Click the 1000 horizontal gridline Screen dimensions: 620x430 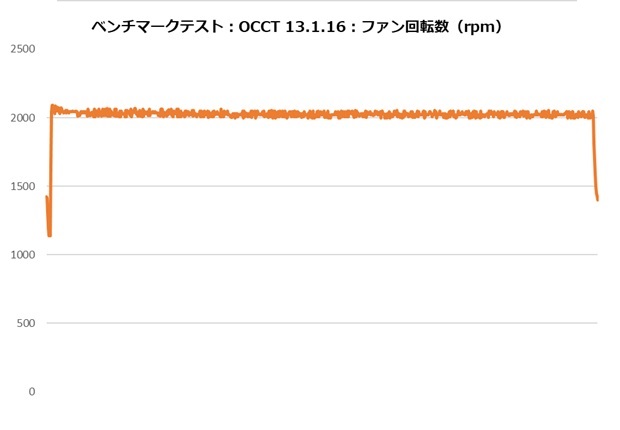[320, 255]
